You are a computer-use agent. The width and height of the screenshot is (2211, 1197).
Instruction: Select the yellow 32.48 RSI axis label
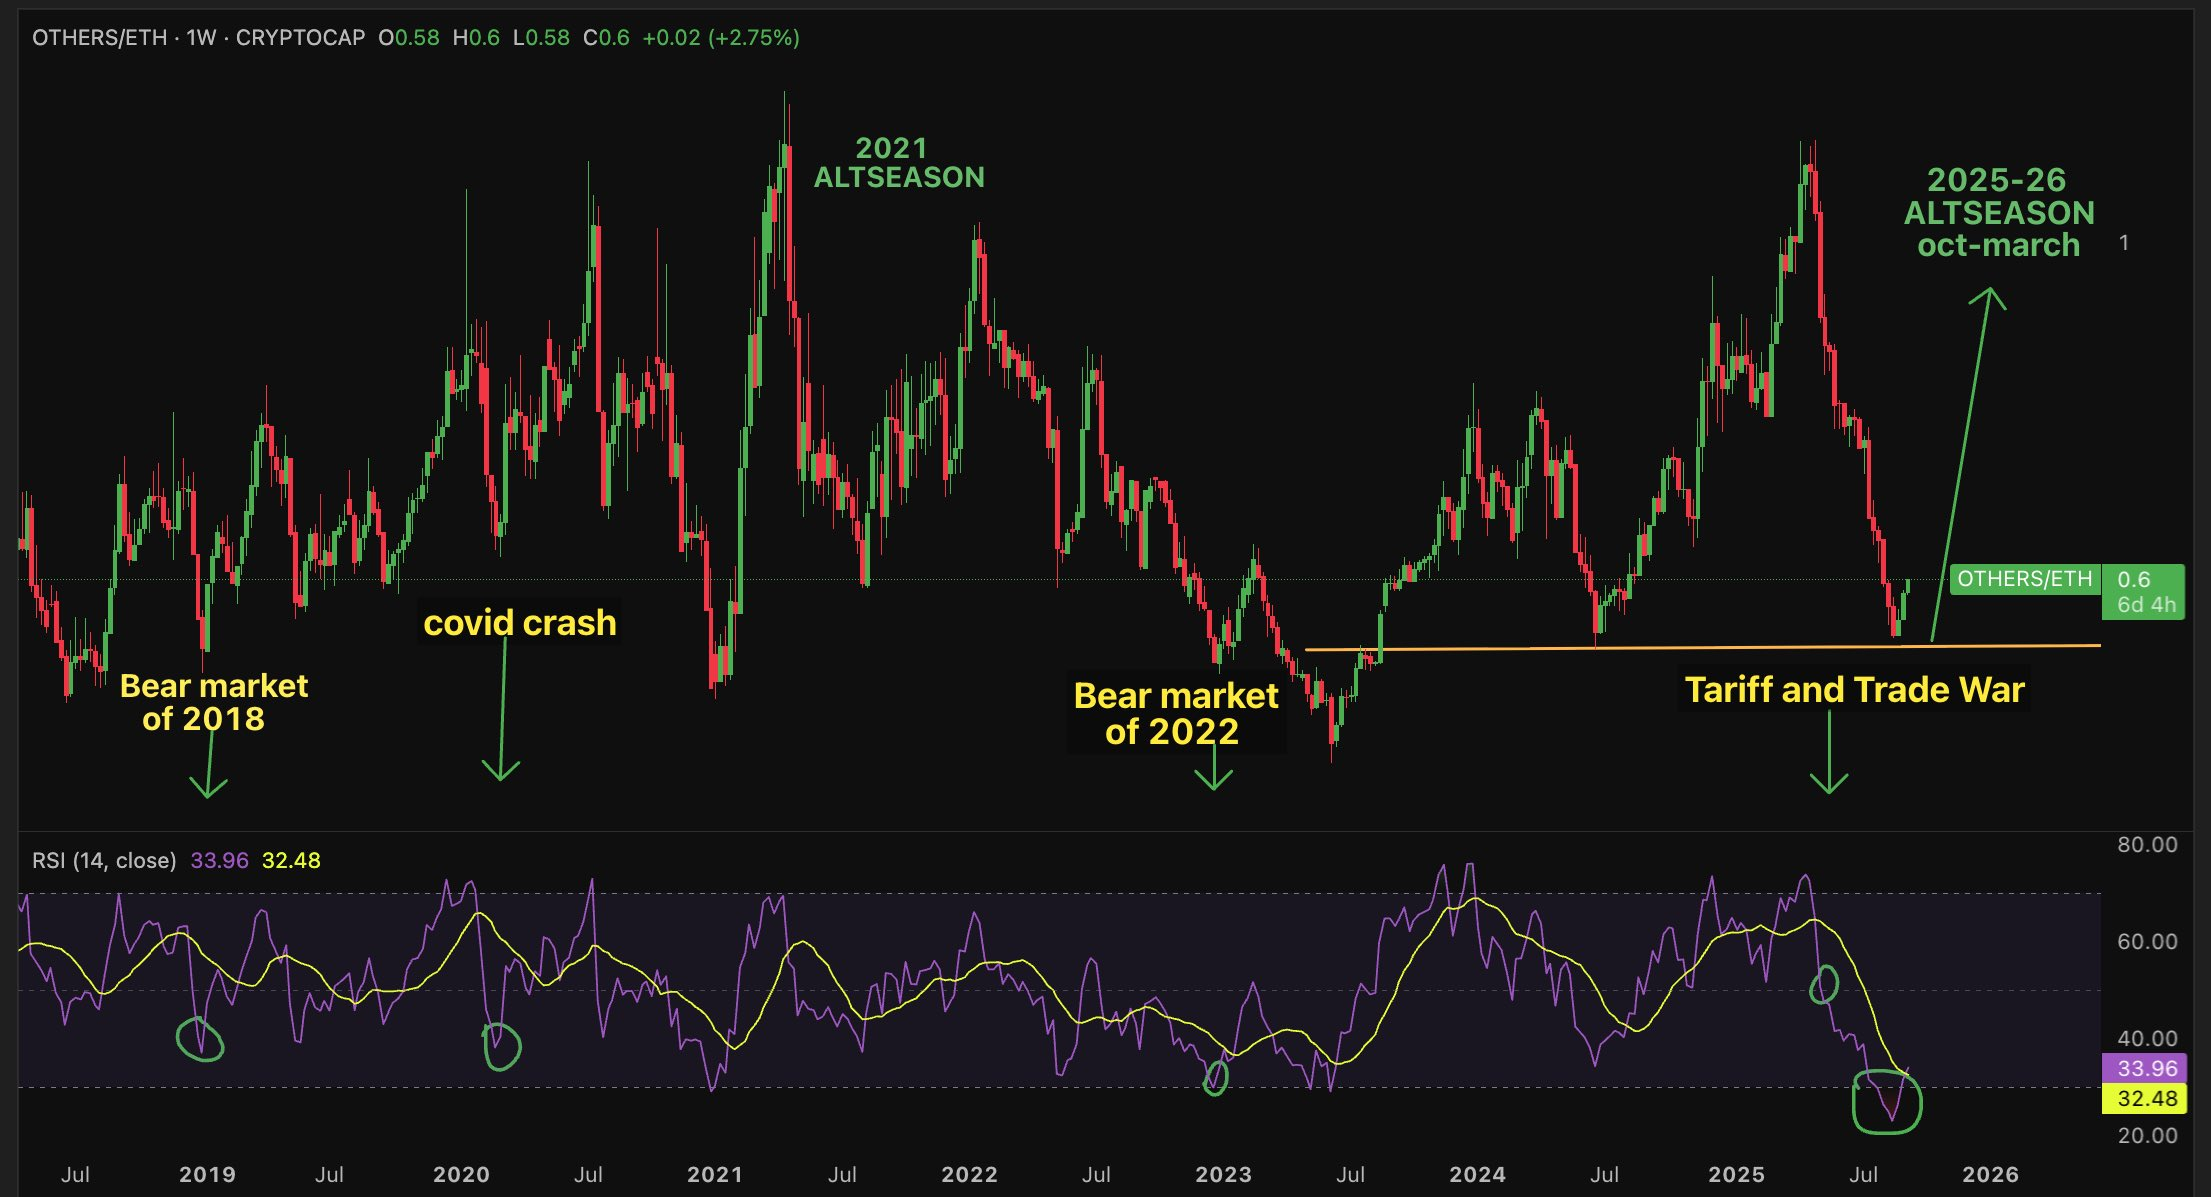click(2146, 1099)
